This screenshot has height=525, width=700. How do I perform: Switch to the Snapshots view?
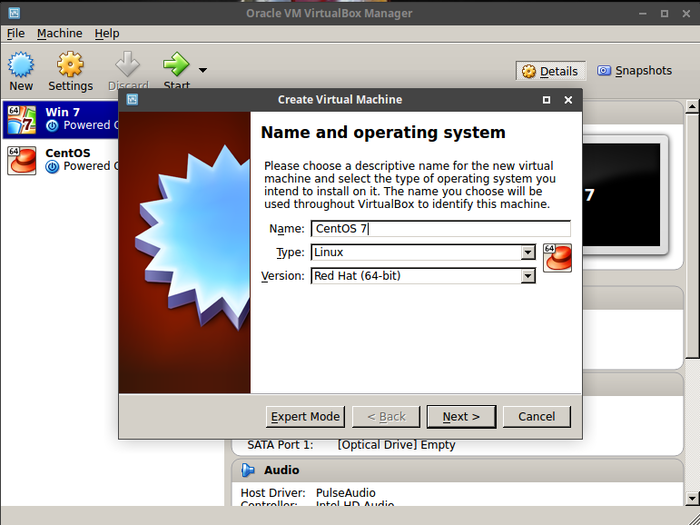click(634, 71)
